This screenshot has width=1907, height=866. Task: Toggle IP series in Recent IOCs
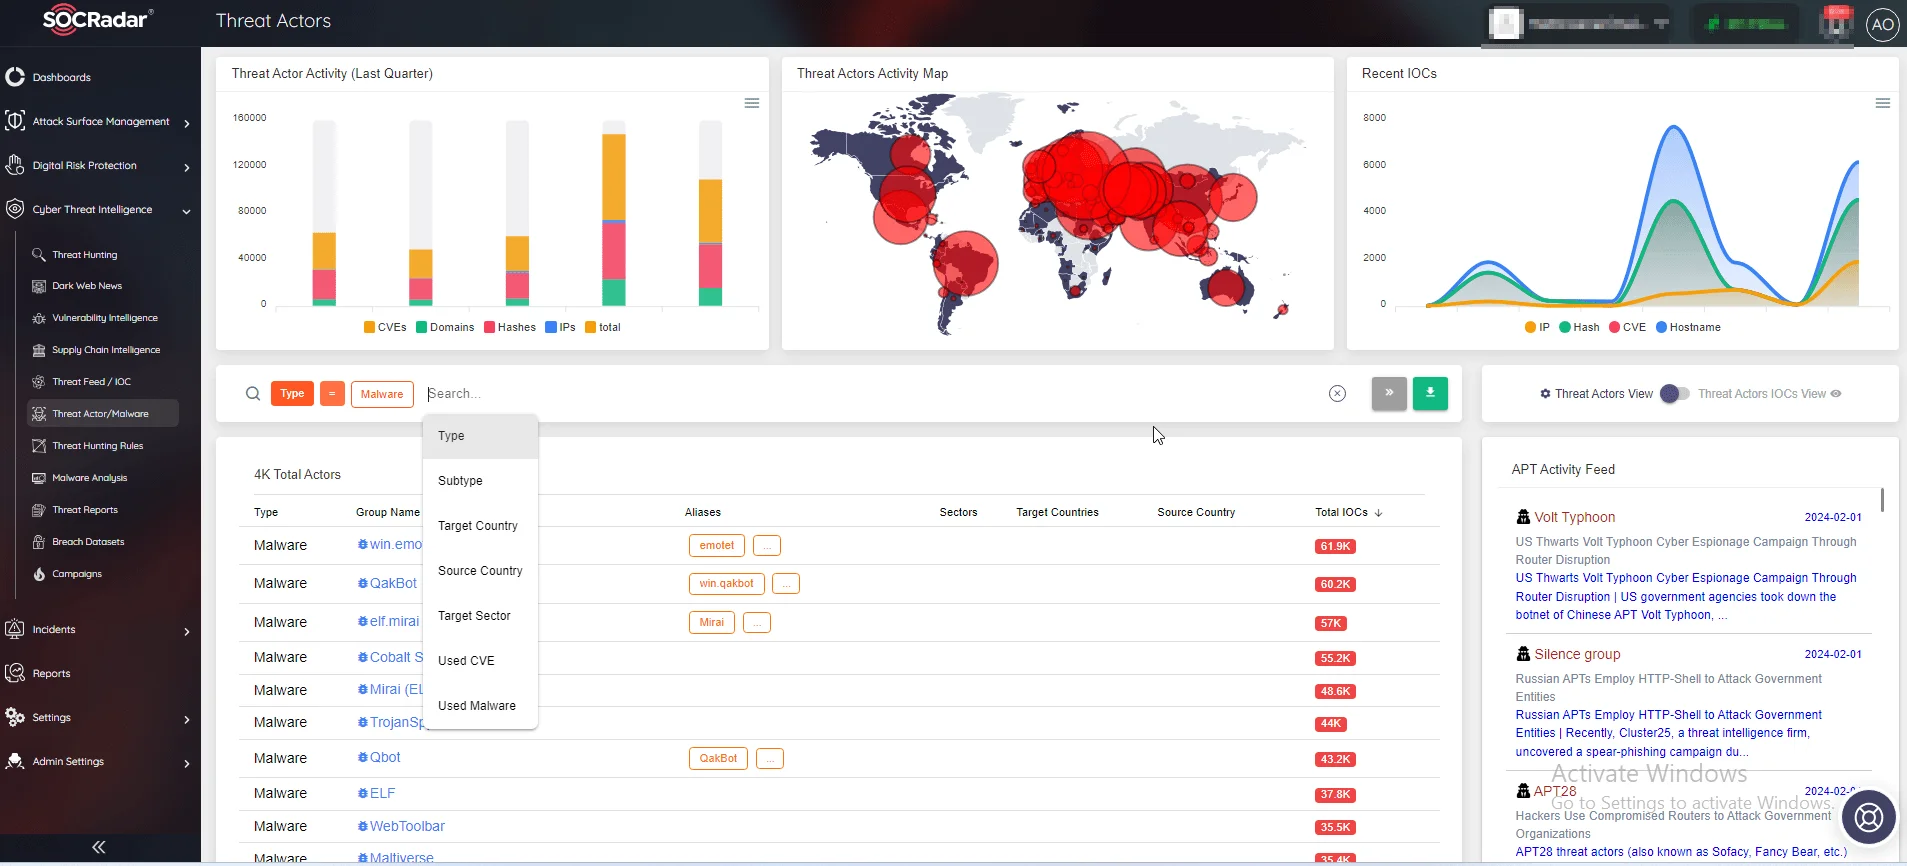[1537, 327]
